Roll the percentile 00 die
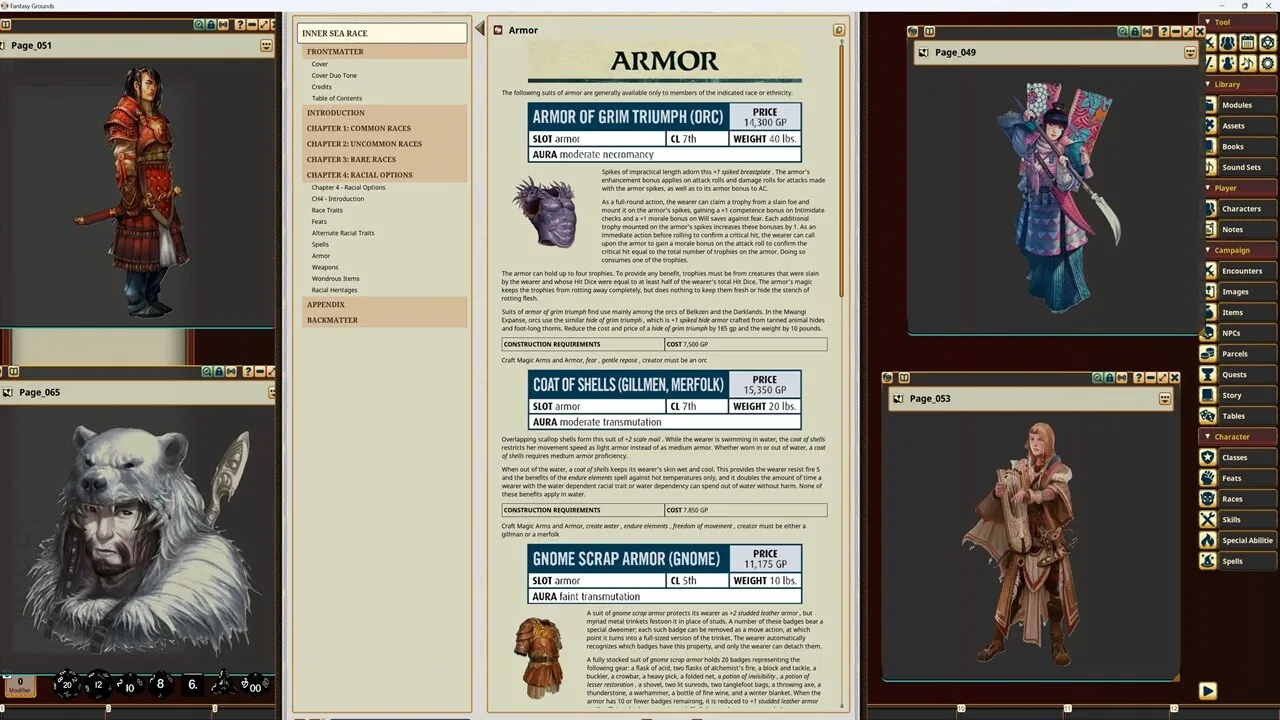The height and width of the screenshot is (720, 1280). 255,685
